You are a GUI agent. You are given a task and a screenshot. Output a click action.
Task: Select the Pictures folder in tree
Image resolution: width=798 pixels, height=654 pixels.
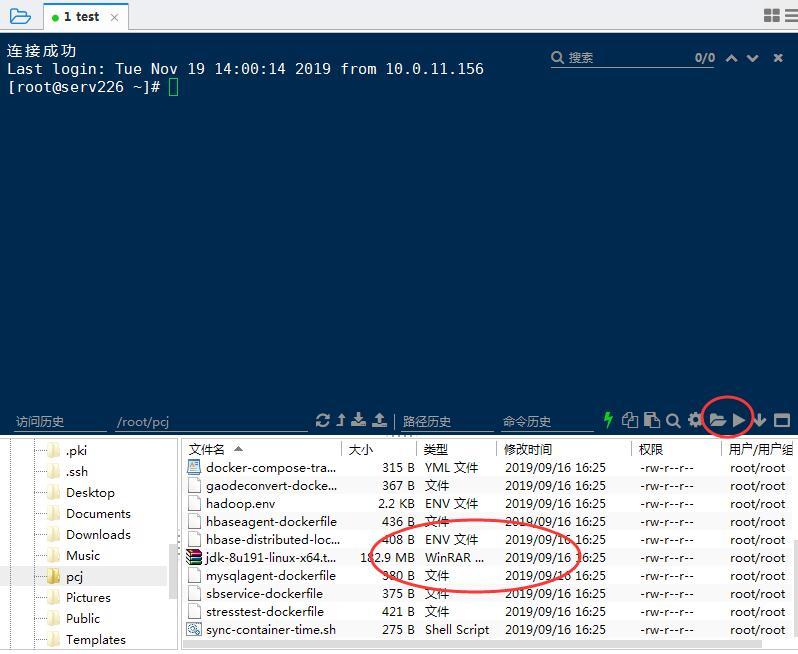pyautogui.click(x=89, y=598)
